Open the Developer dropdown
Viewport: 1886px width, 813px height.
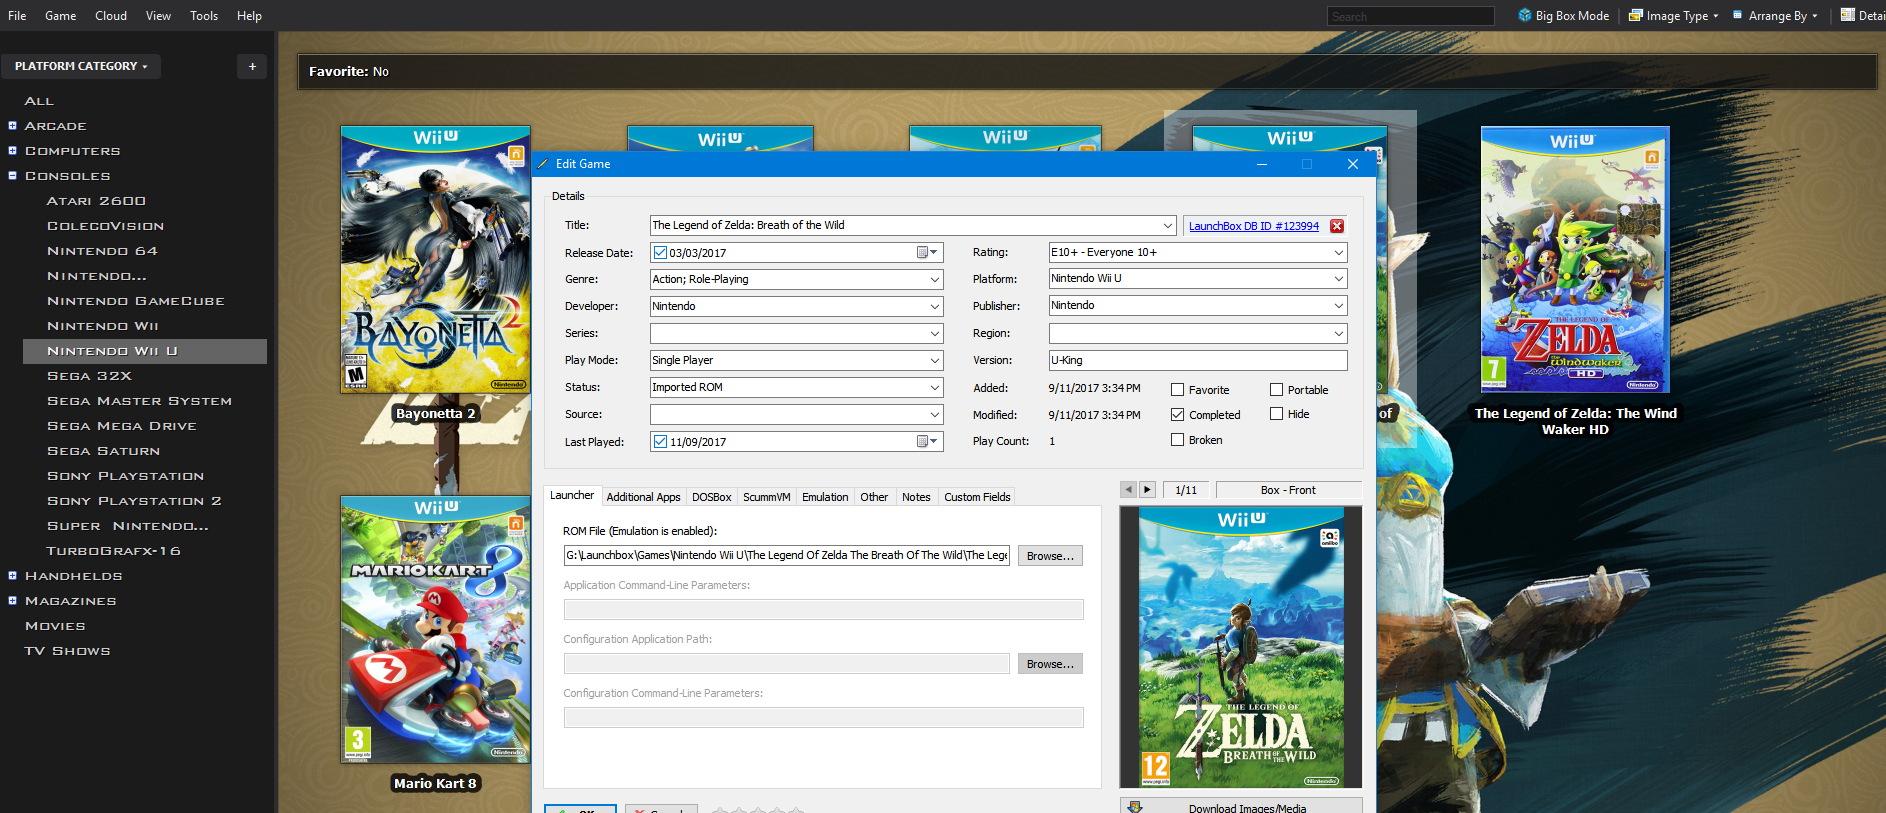pyautogui.click(x=935, y=307)
